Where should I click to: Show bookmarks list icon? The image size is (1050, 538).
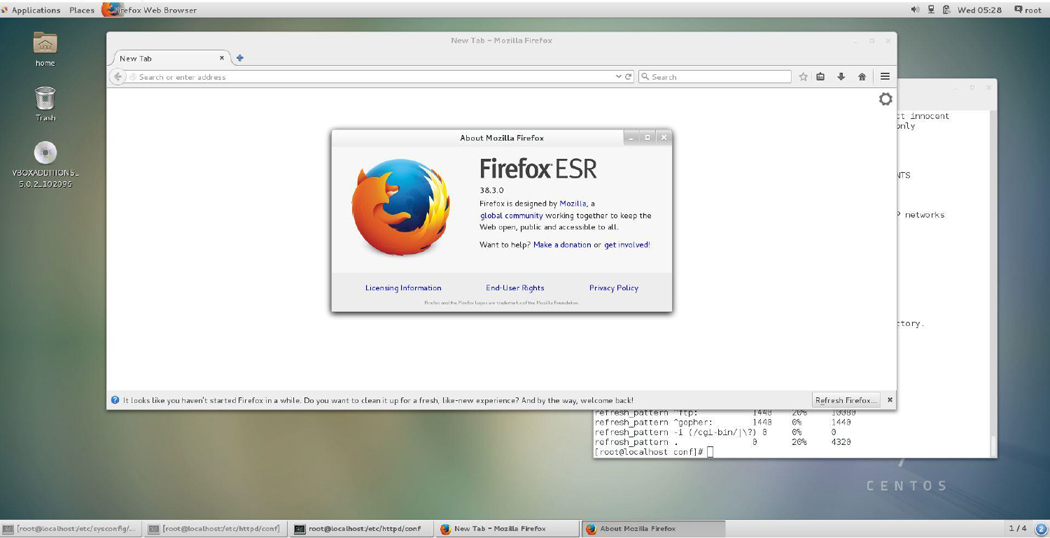[820, 77]
